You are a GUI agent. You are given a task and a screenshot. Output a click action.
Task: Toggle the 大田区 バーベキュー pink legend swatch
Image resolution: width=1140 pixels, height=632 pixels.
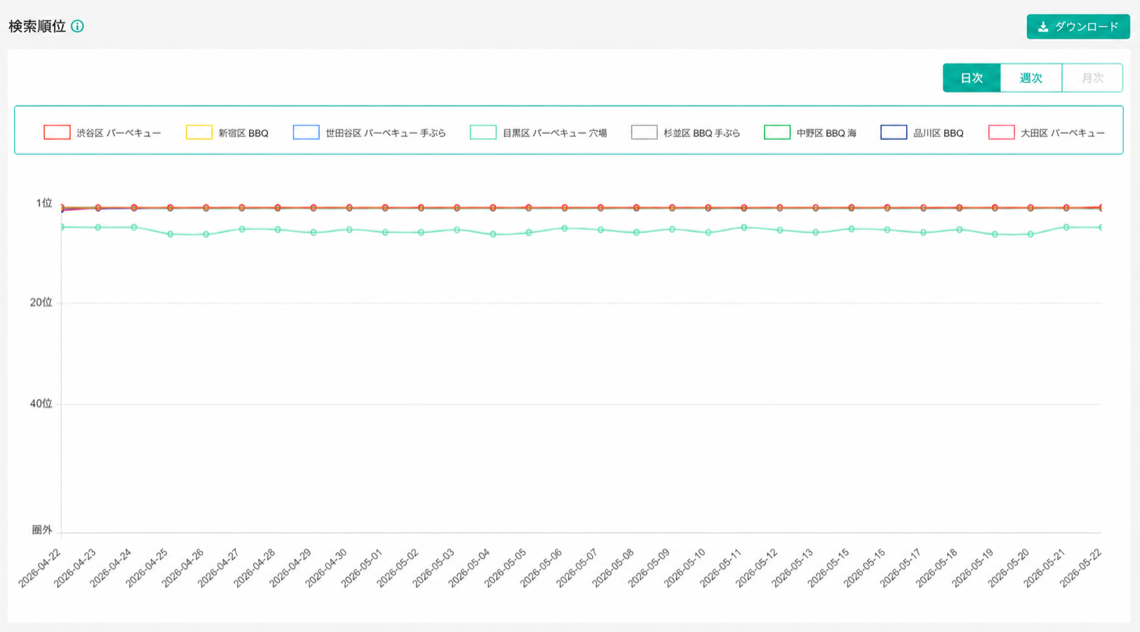coord(1001,132)
